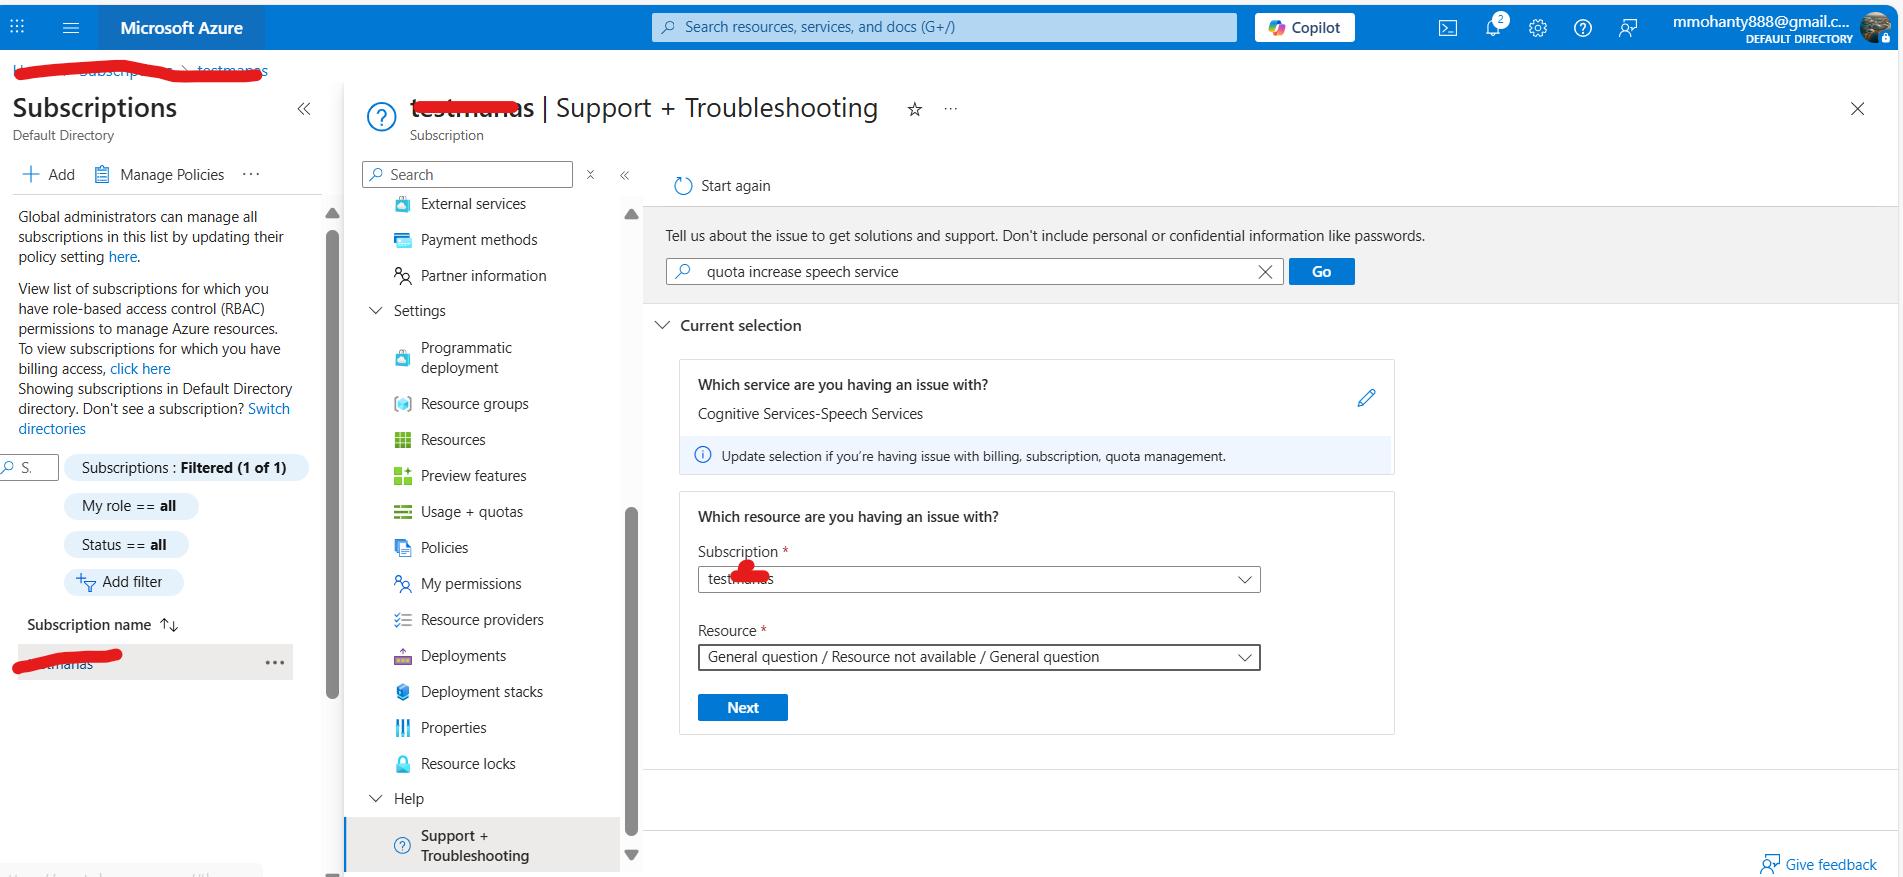
Task: Open the notifications bell
Action: [x=1493, y=28]
